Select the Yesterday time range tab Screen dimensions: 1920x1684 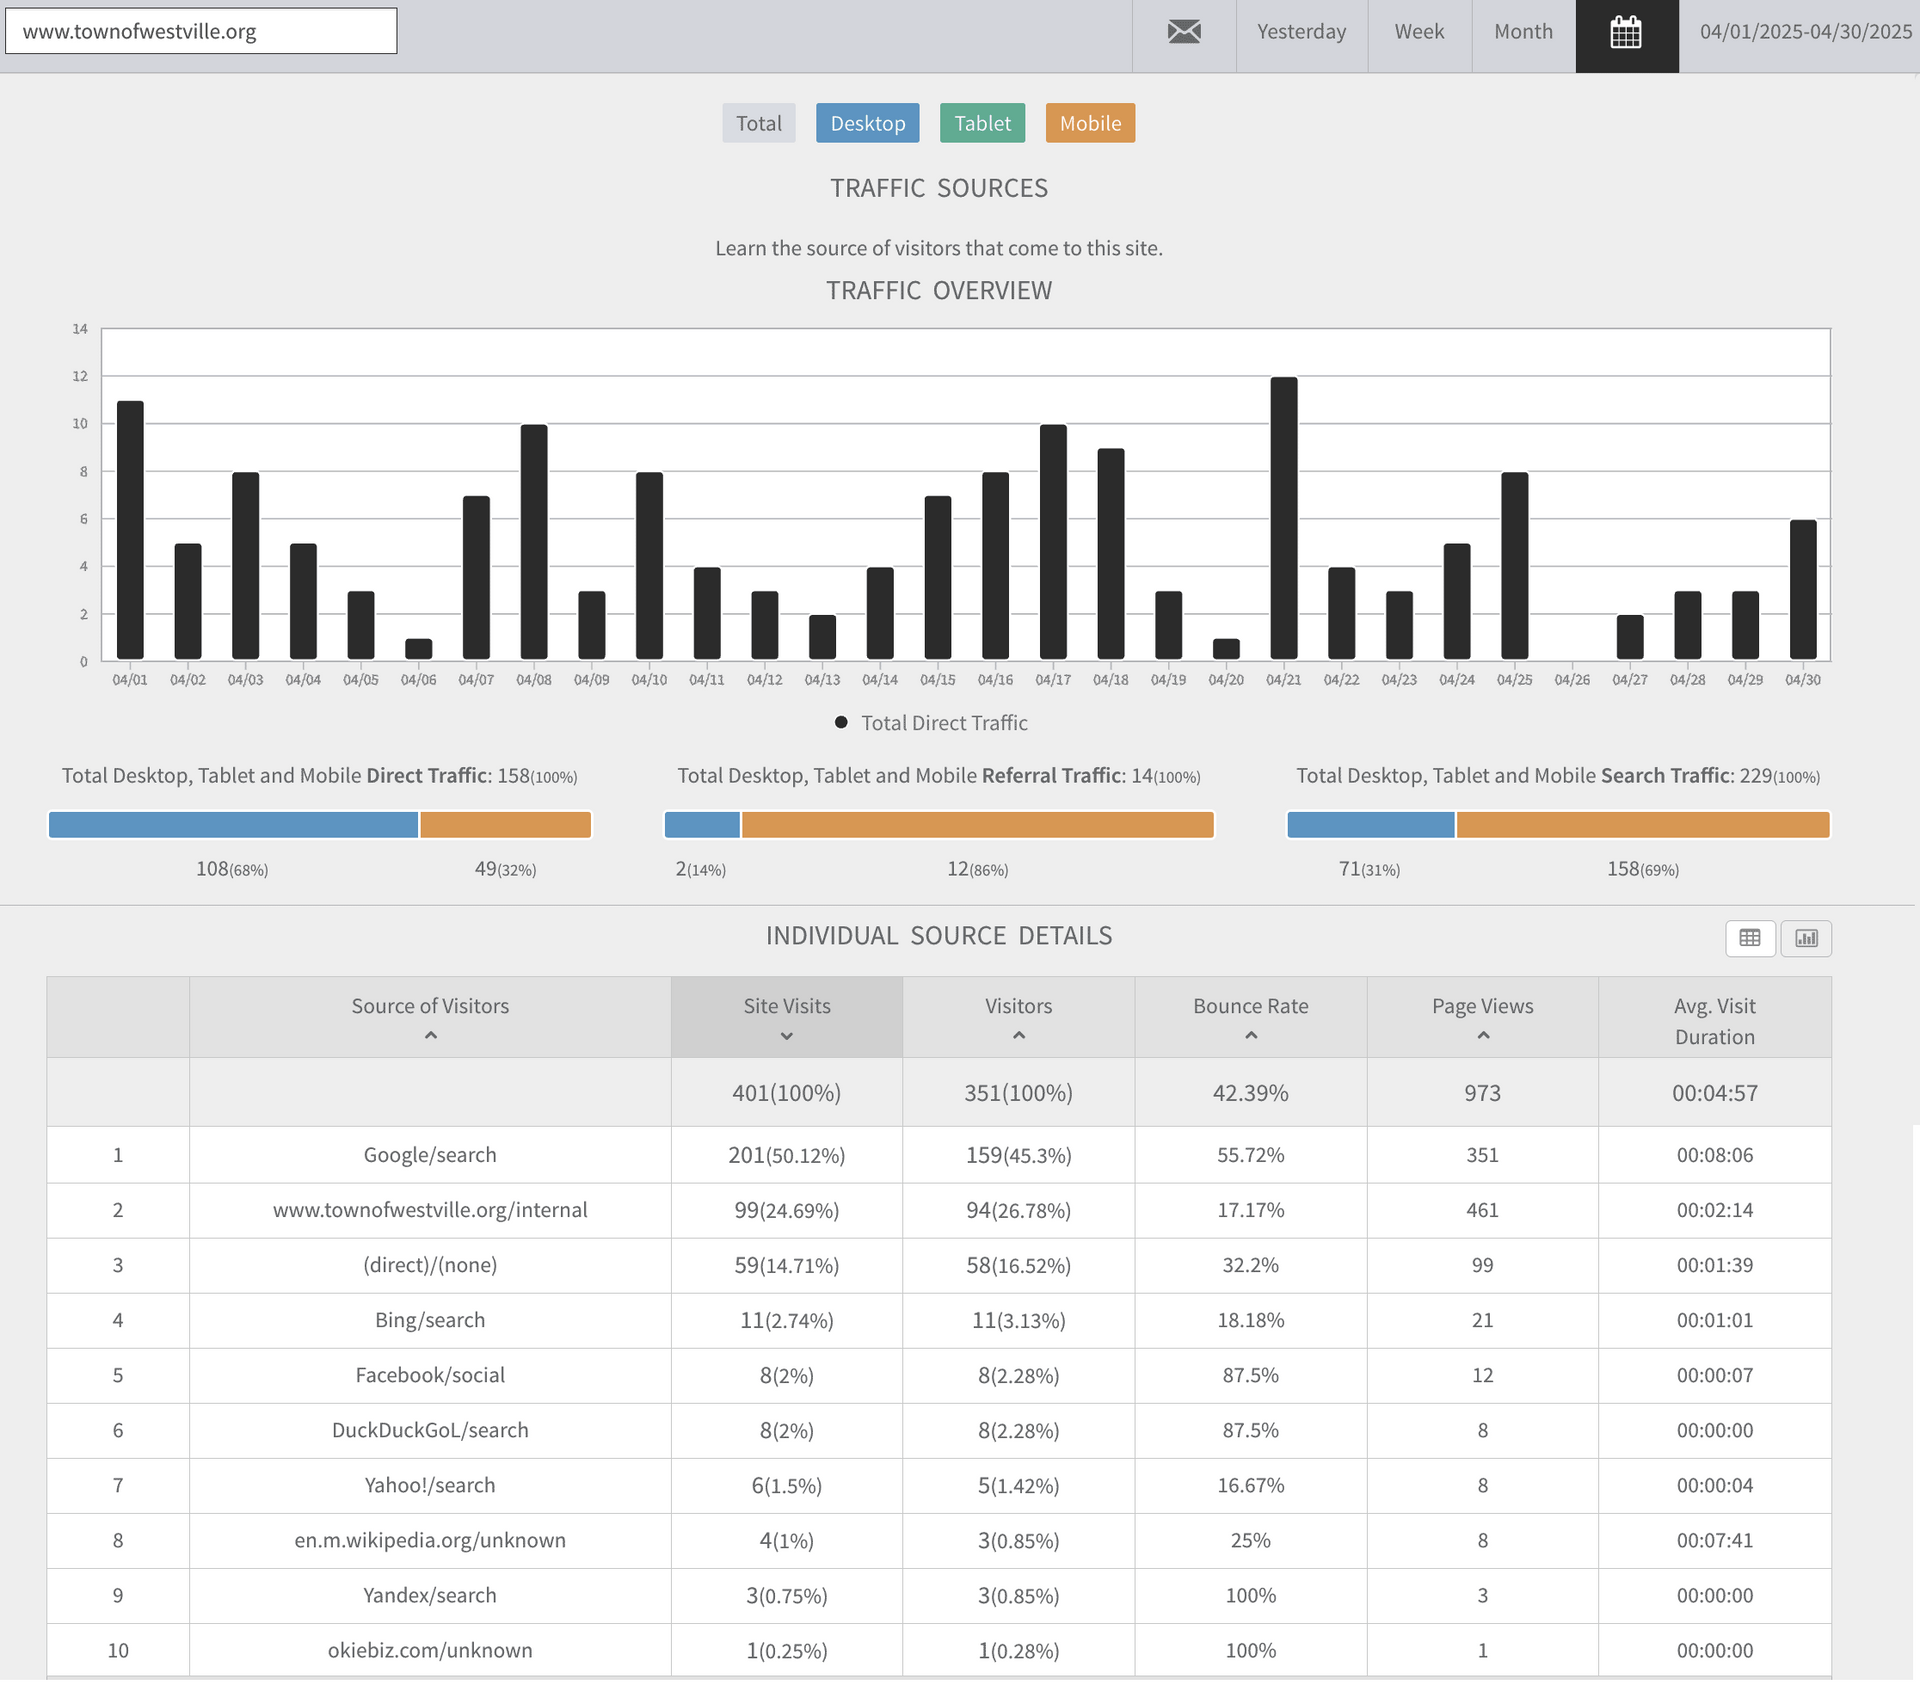(1301, 32)
